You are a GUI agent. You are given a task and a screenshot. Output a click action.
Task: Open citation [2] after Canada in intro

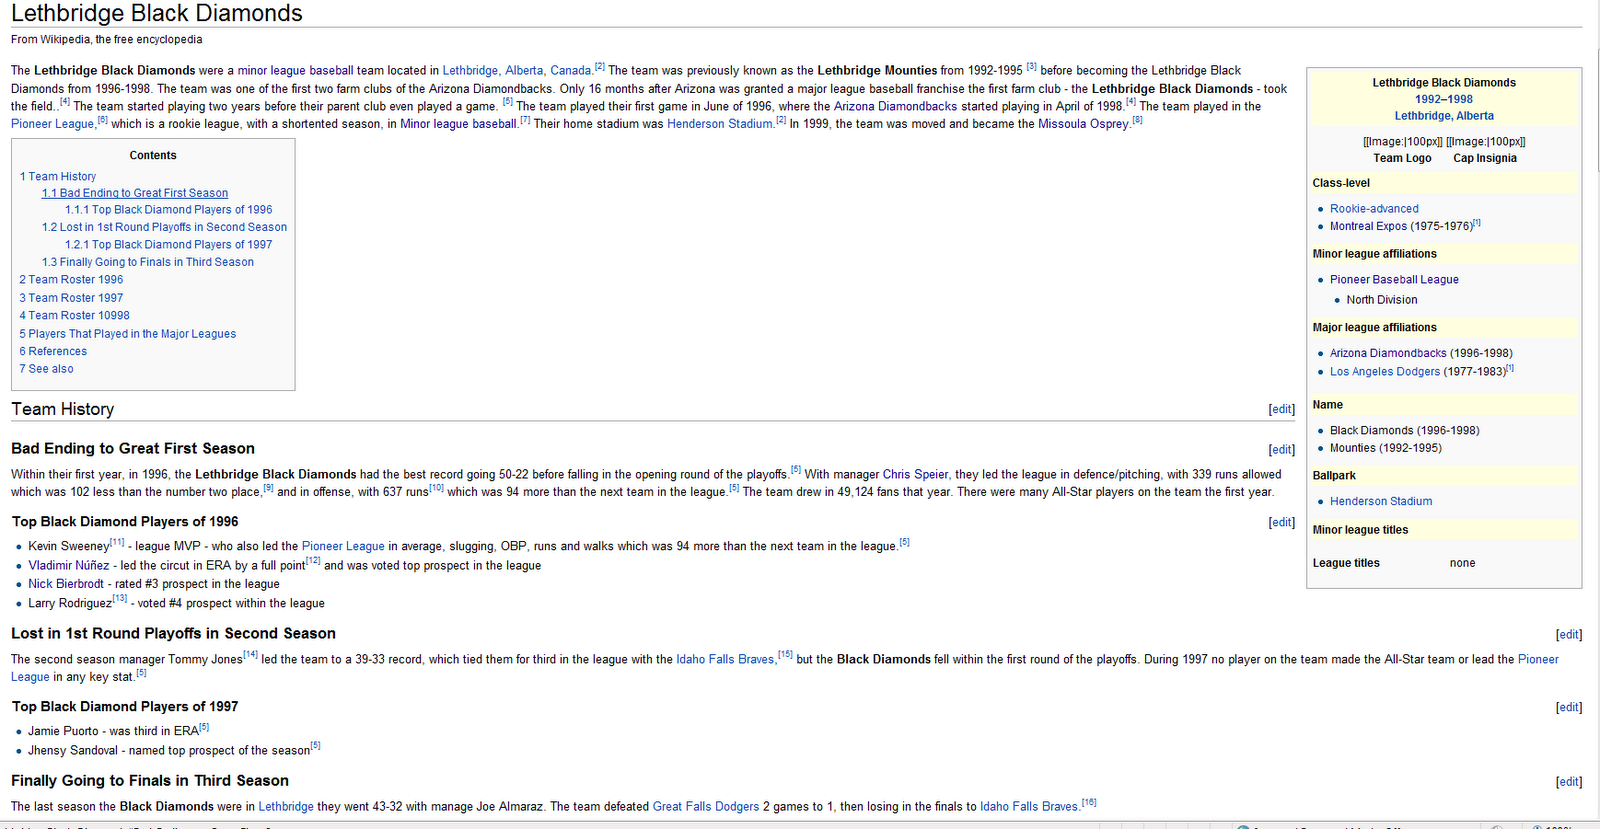point(600,67)
